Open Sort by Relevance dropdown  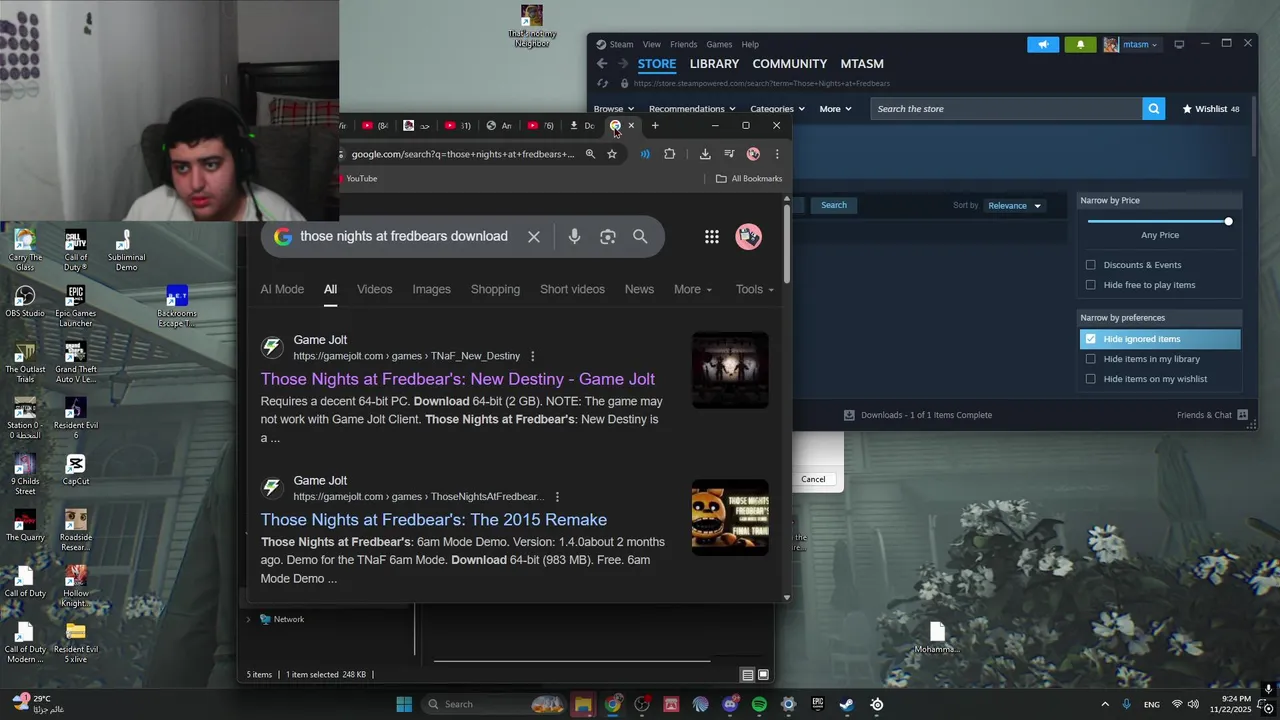click(x=1015, y=206)
